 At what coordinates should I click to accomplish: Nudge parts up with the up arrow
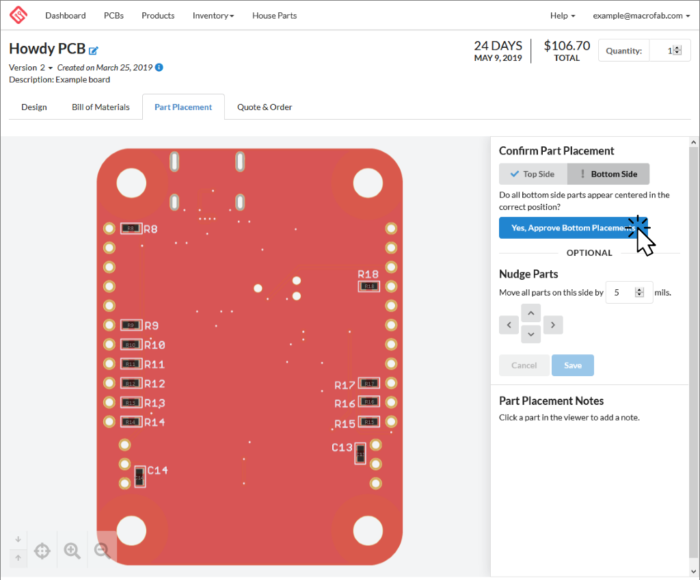[532, 313]
